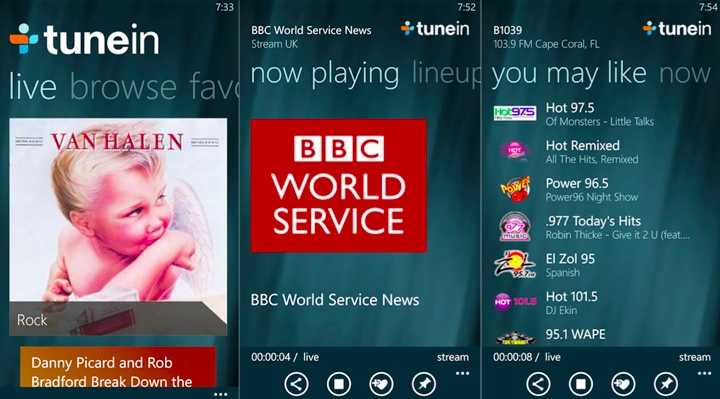
Task: Open Danny Picard and Rob Bradford tile
Action: 118,367
